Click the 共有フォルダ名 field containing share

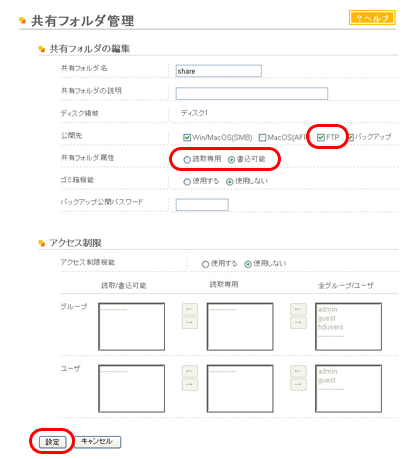click(219, 71)
